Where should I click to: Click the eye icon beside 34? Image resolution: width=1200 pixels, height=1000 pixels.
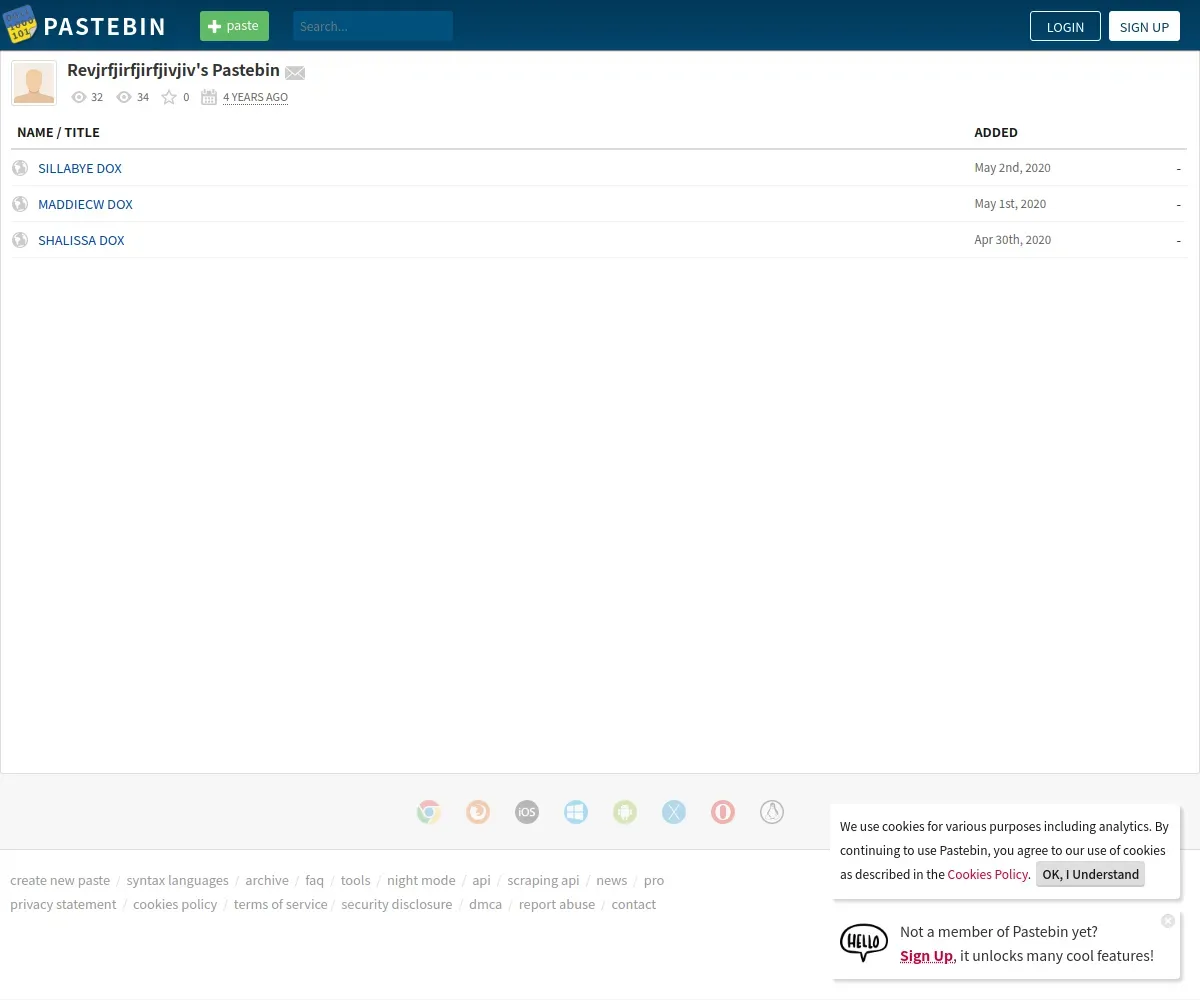(x=124, y=97)
